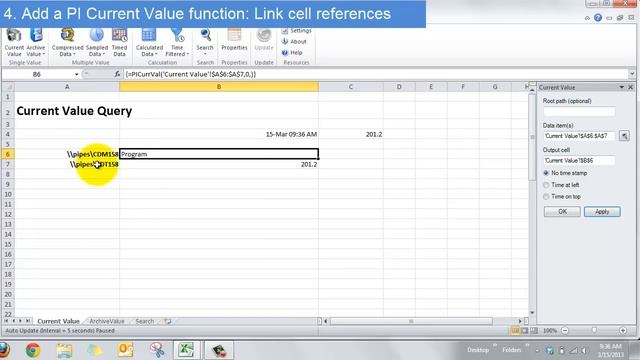This screenshot has width=640, height=360.
Task: Expand the formula bar
Action: pyautogui.click(x=632, y=74)
